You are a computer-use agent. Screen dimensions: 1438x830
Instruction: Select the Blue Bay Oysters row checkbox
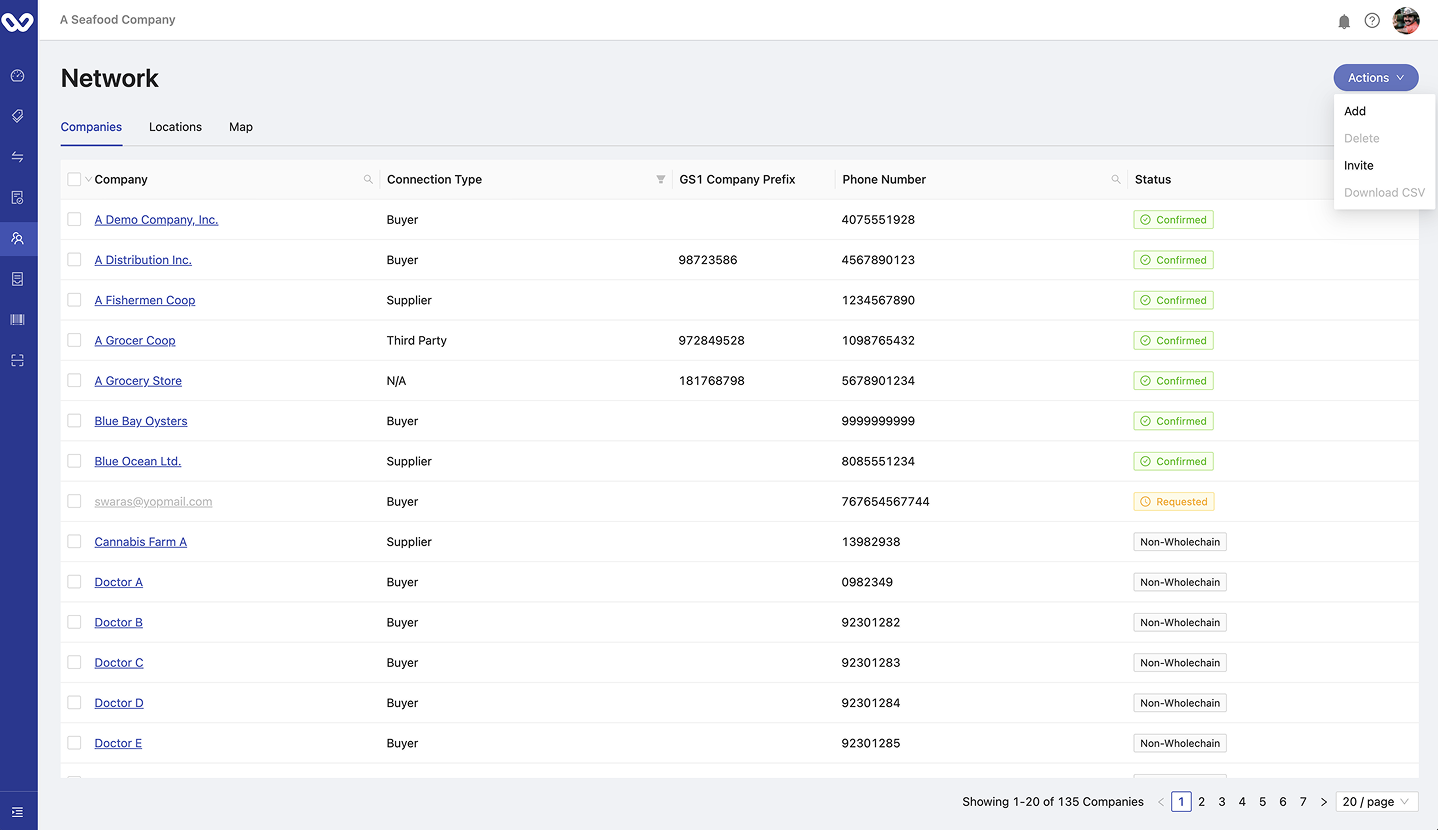coord(74,421)
